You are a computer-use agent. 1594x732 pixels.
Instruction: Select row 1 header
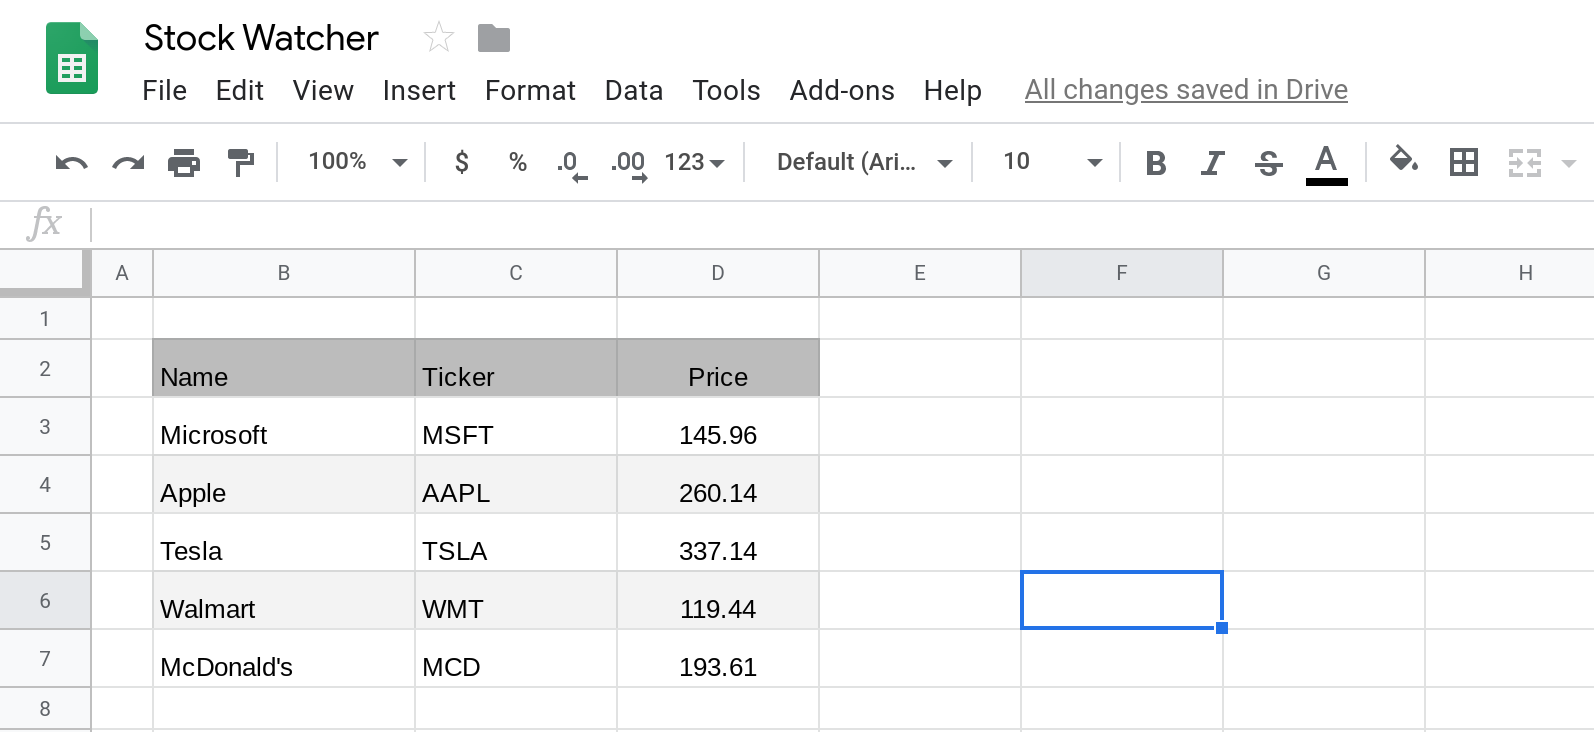tap(45, 319)
